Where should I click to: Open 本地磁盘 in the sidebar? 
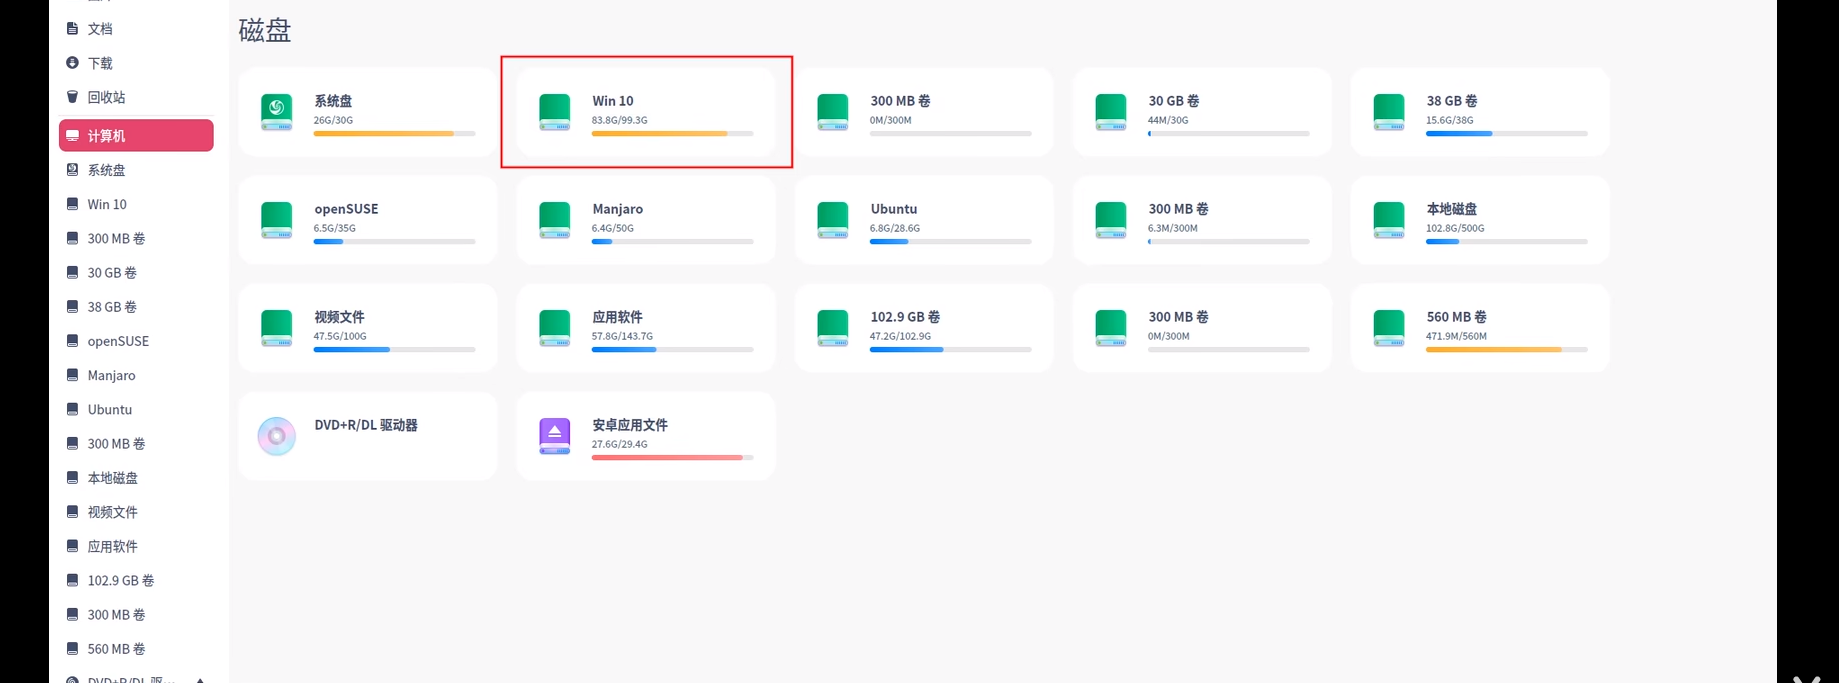pos(136,478)
